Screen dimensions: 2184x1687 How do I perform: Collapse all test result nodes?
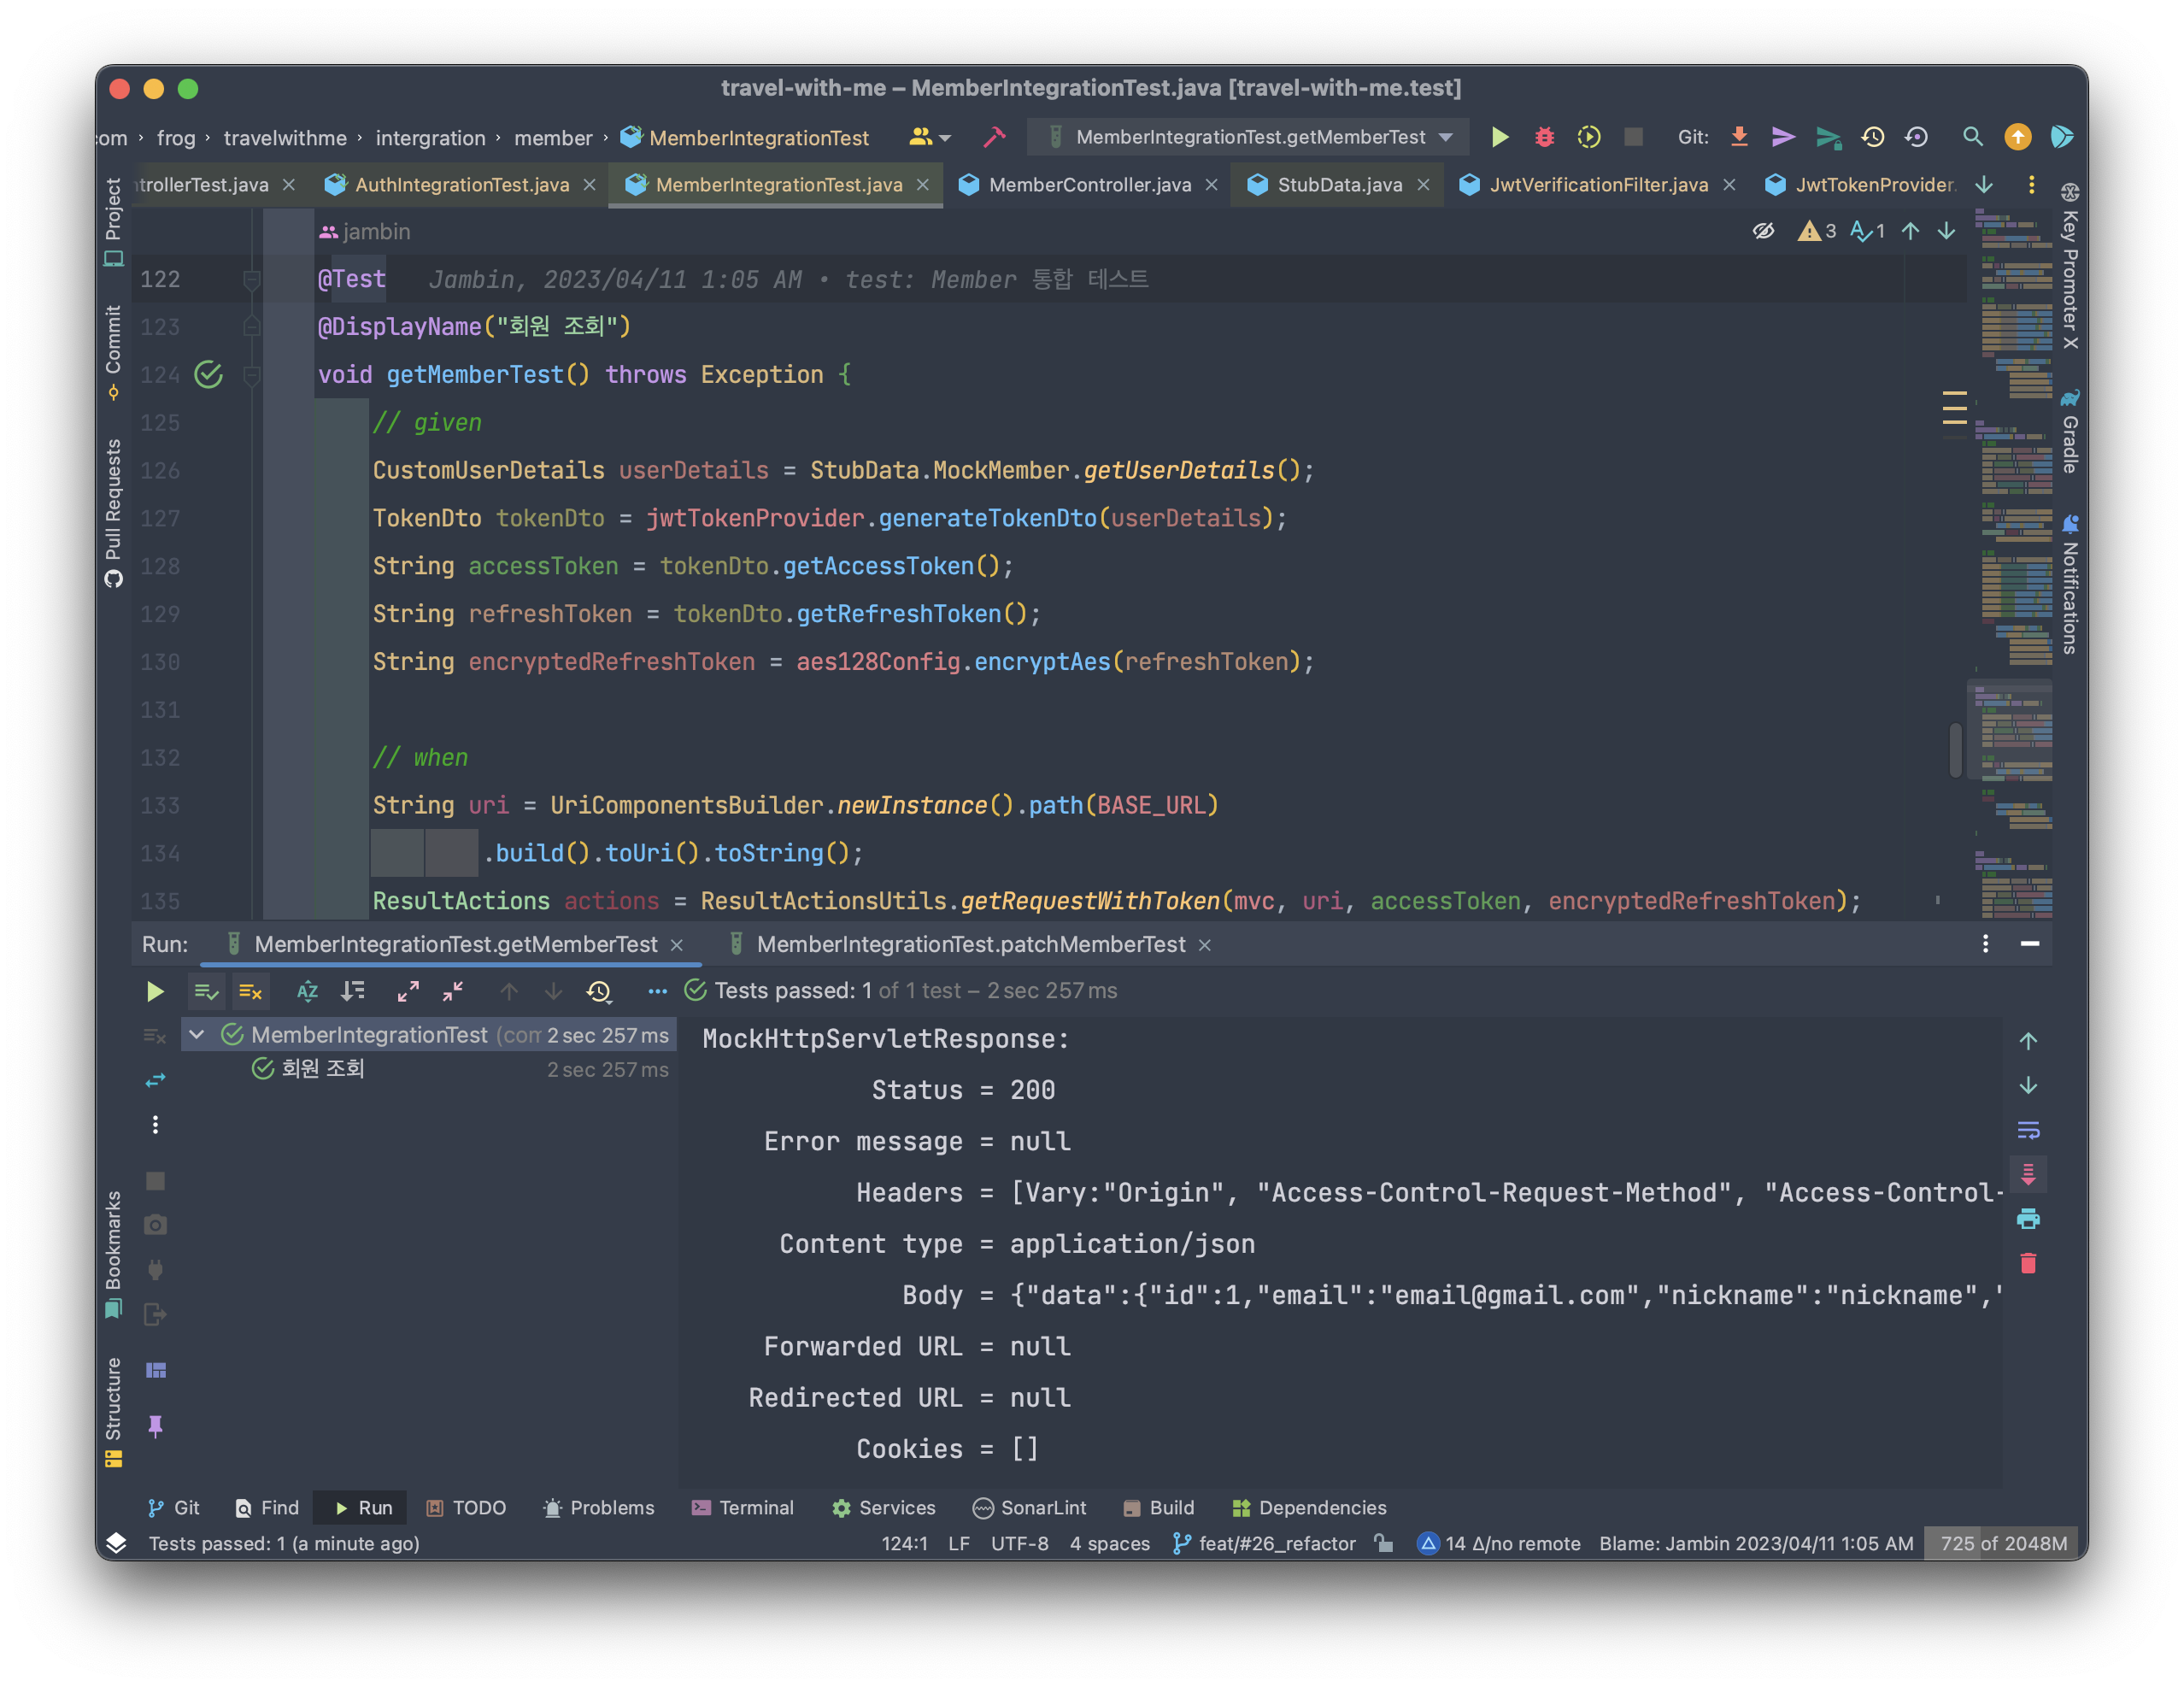452,991
